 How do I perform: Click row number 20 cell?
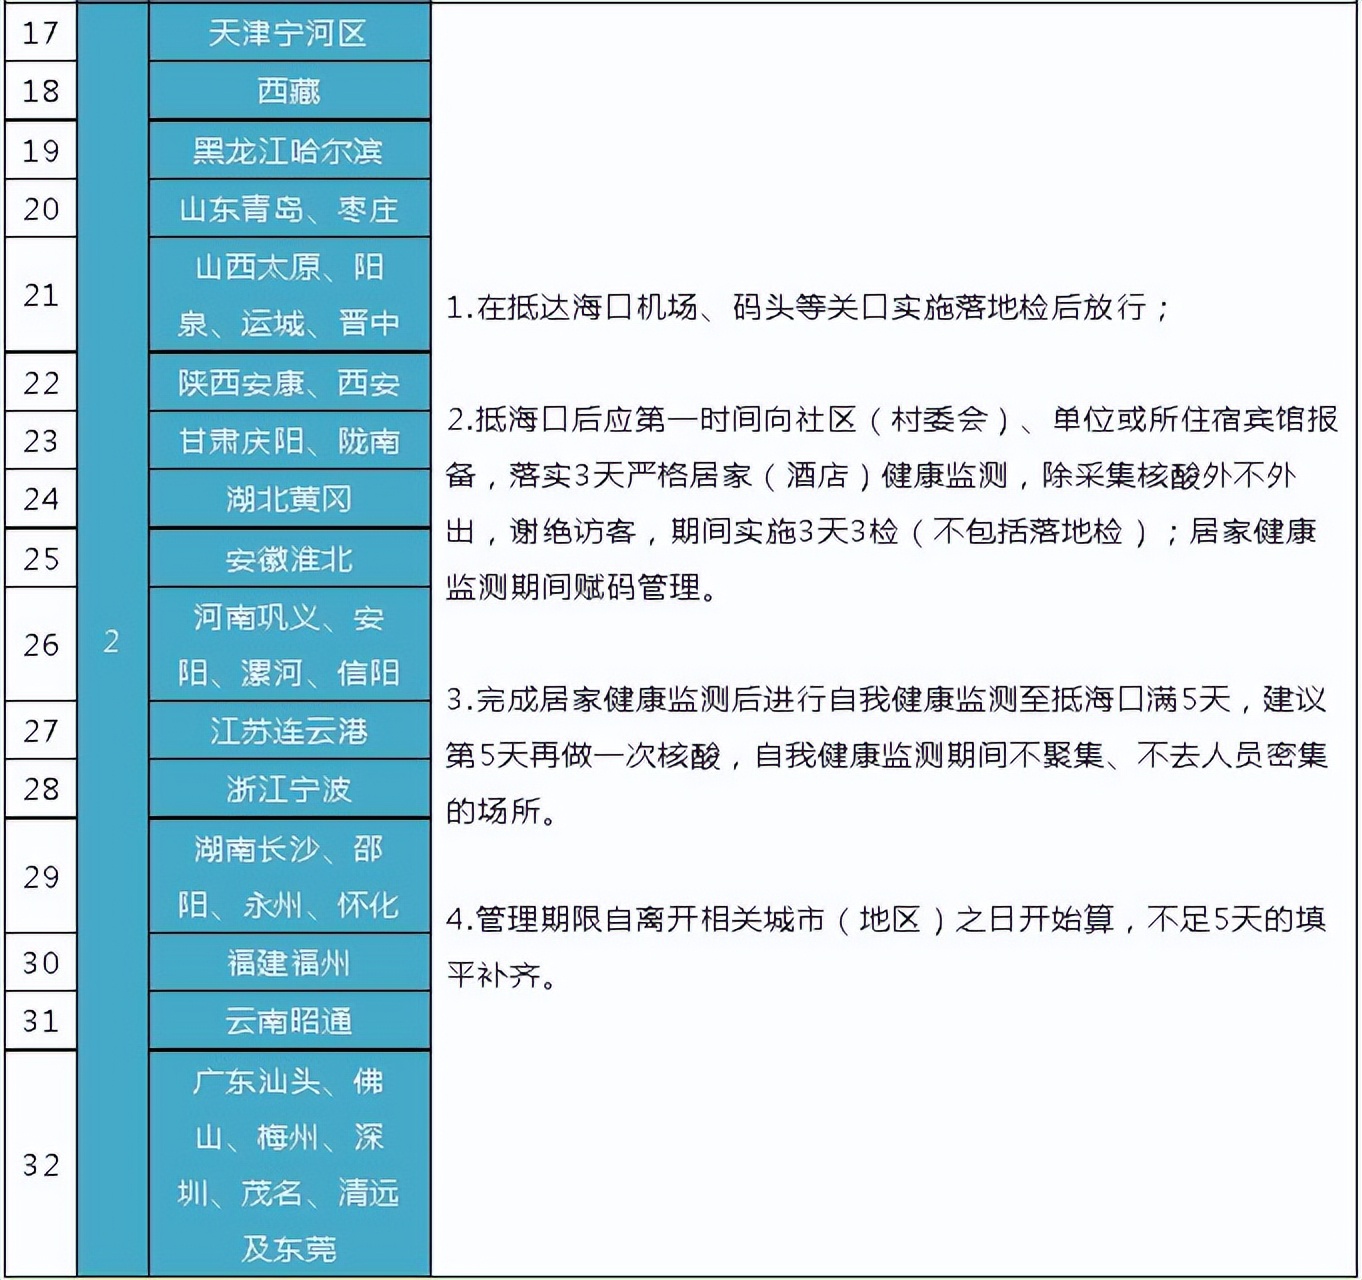click(41, 209)
